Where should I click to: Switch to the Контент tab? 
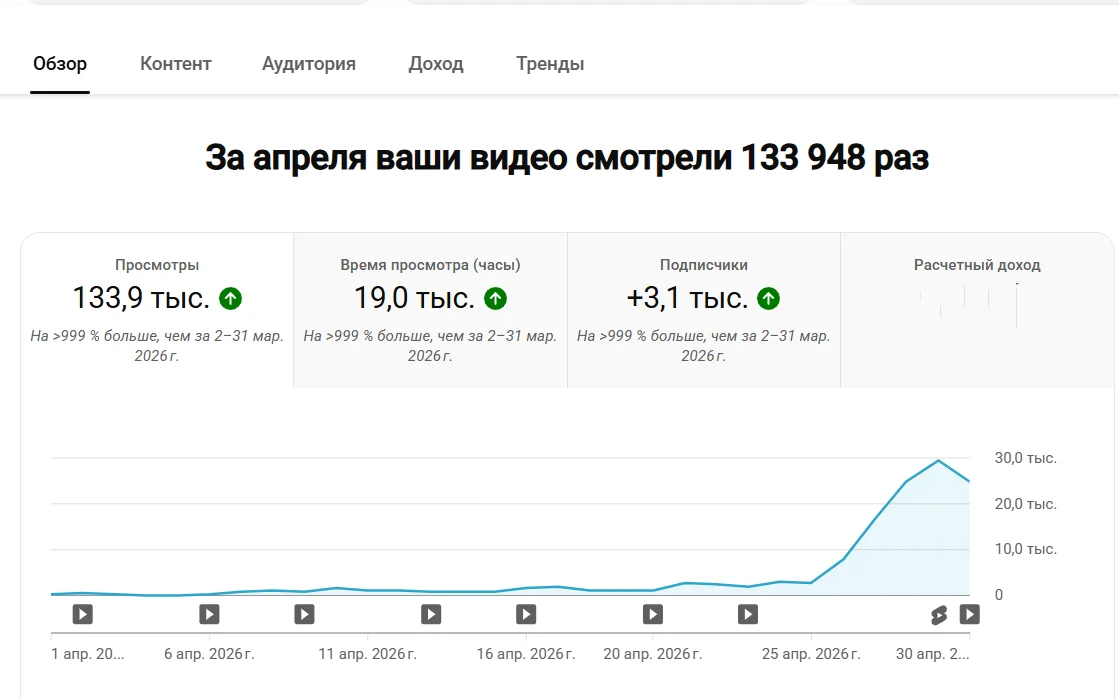point(176,64)
